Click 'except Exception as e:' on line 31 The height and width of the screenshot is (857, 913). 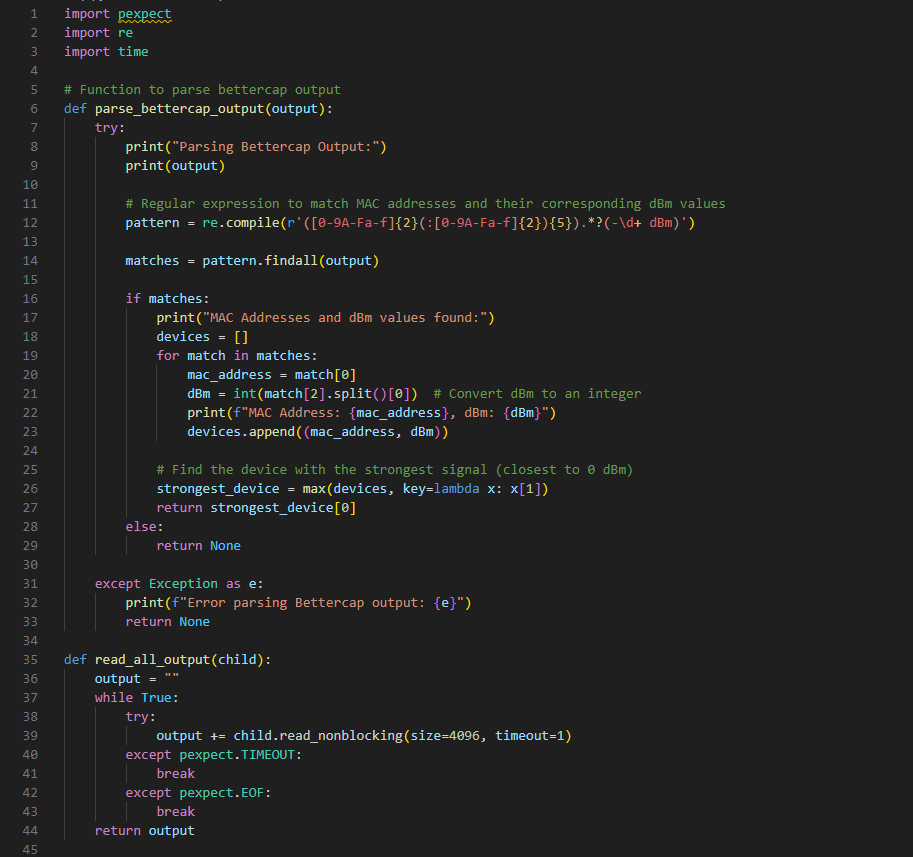point(179,584)
